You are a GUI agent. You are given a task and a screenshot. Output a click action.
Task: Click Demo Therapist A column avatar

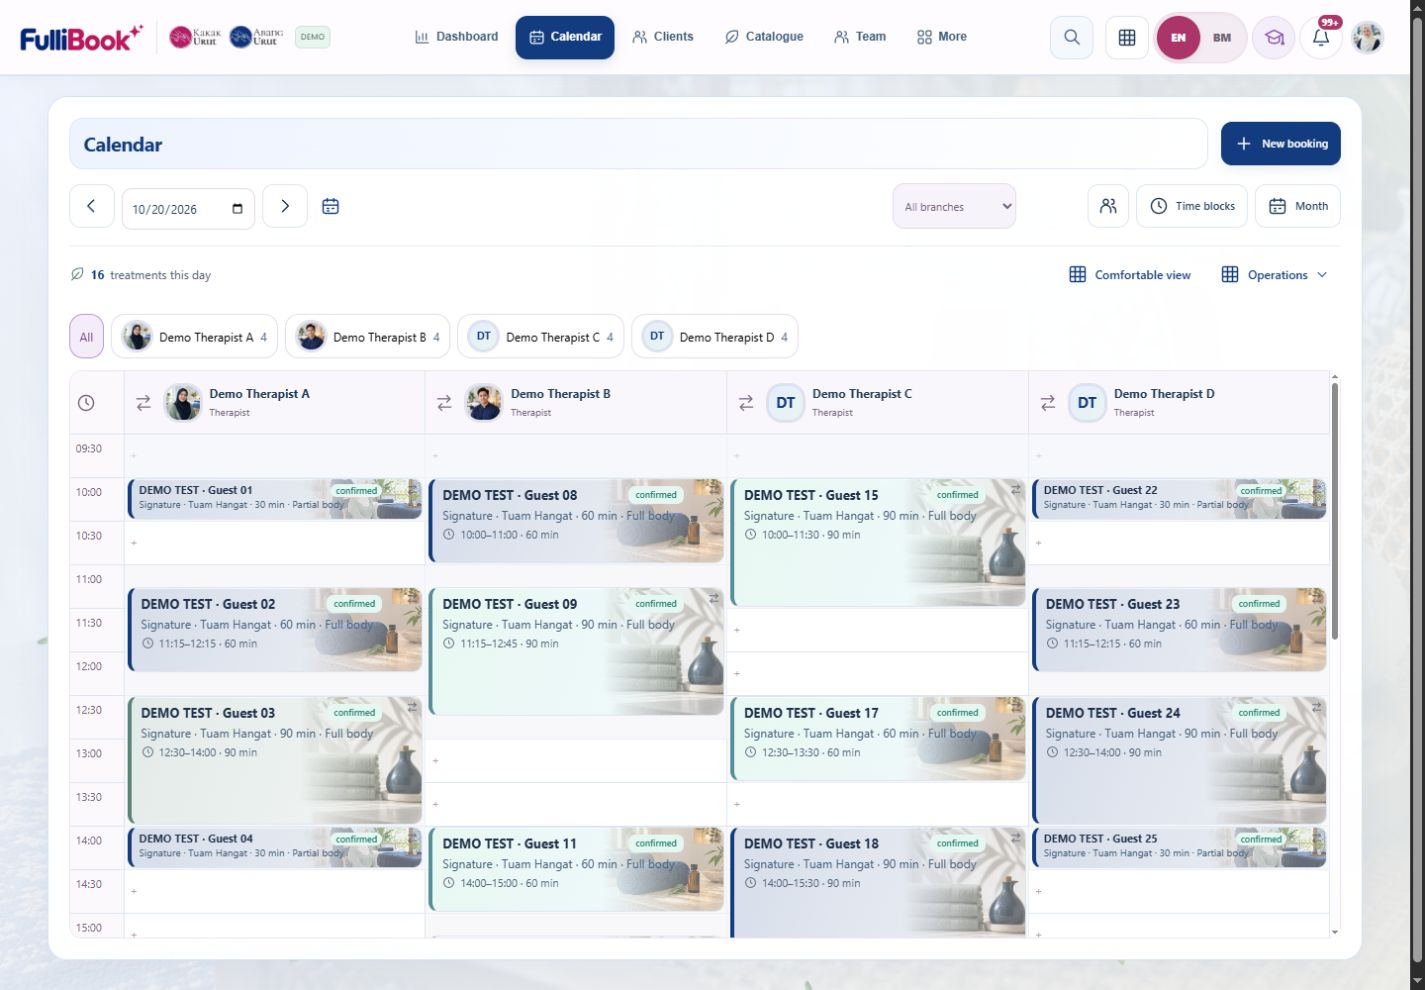(x=183, y=403)
